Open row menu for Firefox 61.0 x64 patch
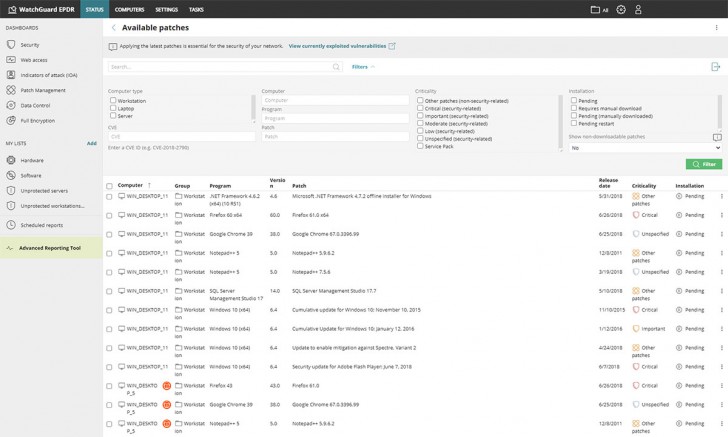The width and height of the screenshot is (728, 437). (x=722, y=215)
